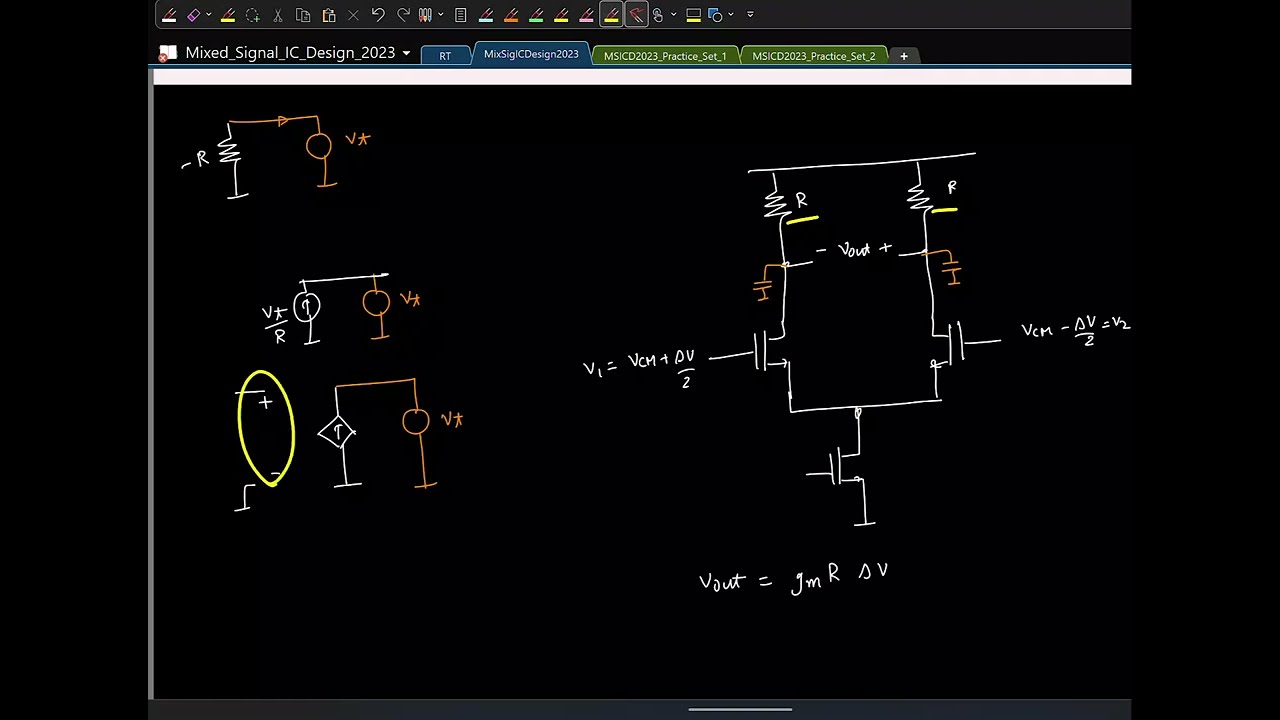Select the yellow highlighter beside the eraser
This screenshot has height=720, width=1280.
coord(228,15)
